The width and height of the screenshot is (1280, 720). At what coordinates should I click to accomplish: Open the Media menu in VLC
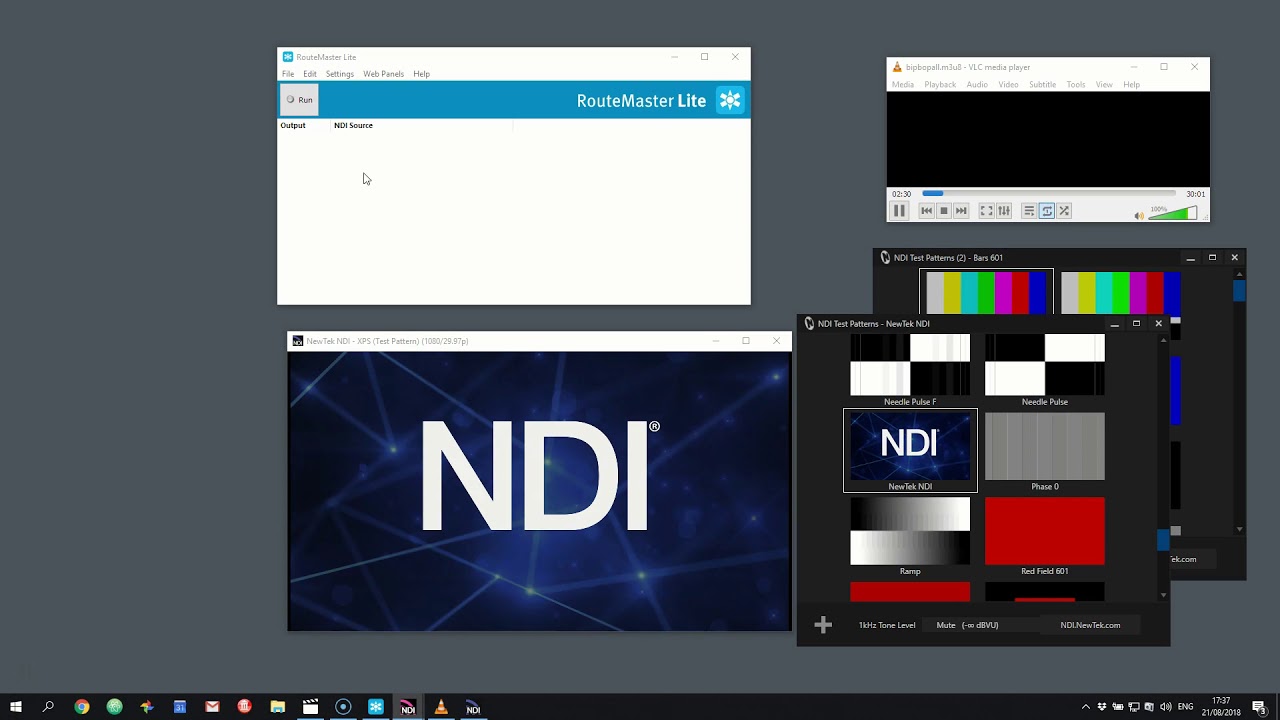click(x=902, y=85)
